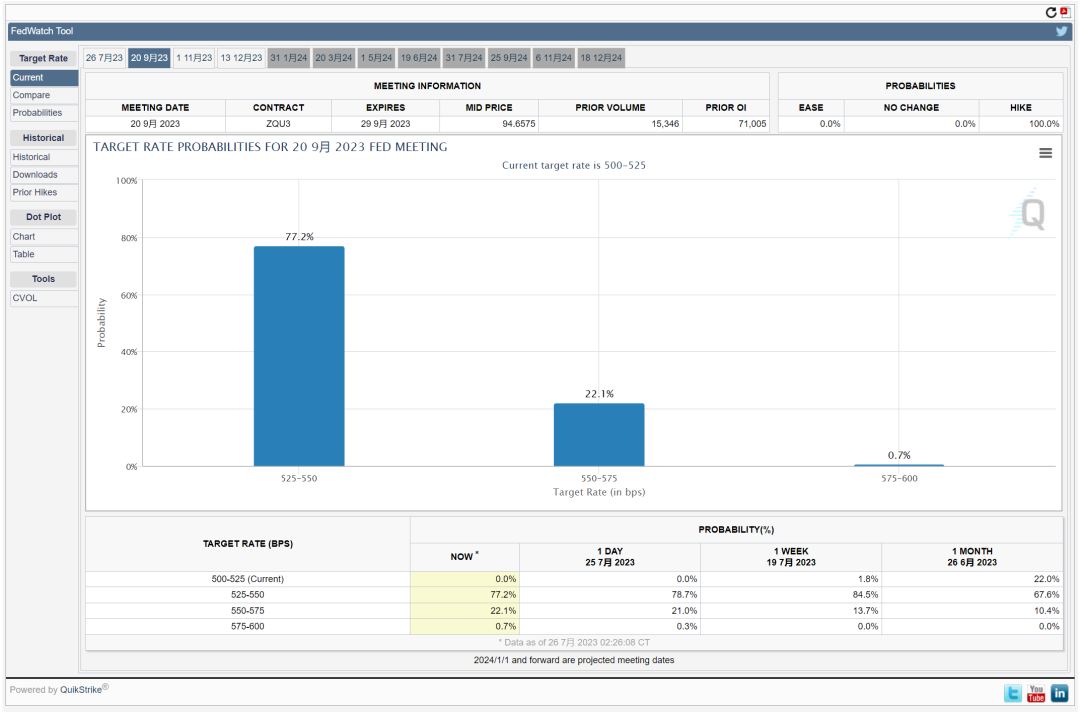
Task: Open the 20 3月24 meeting tab
Action: point(333,58)
